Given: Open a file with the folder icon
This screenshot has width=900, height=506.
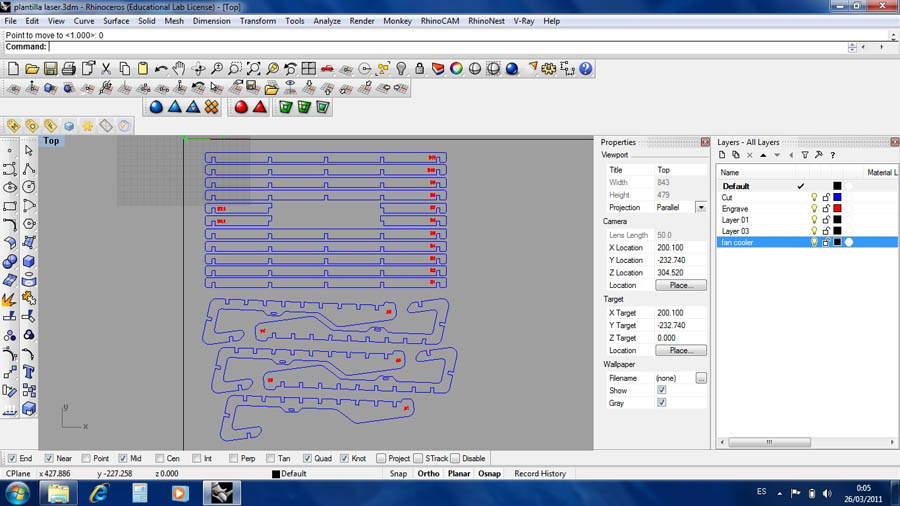Looking at the screenshot, I should click(x=32, y=69).
